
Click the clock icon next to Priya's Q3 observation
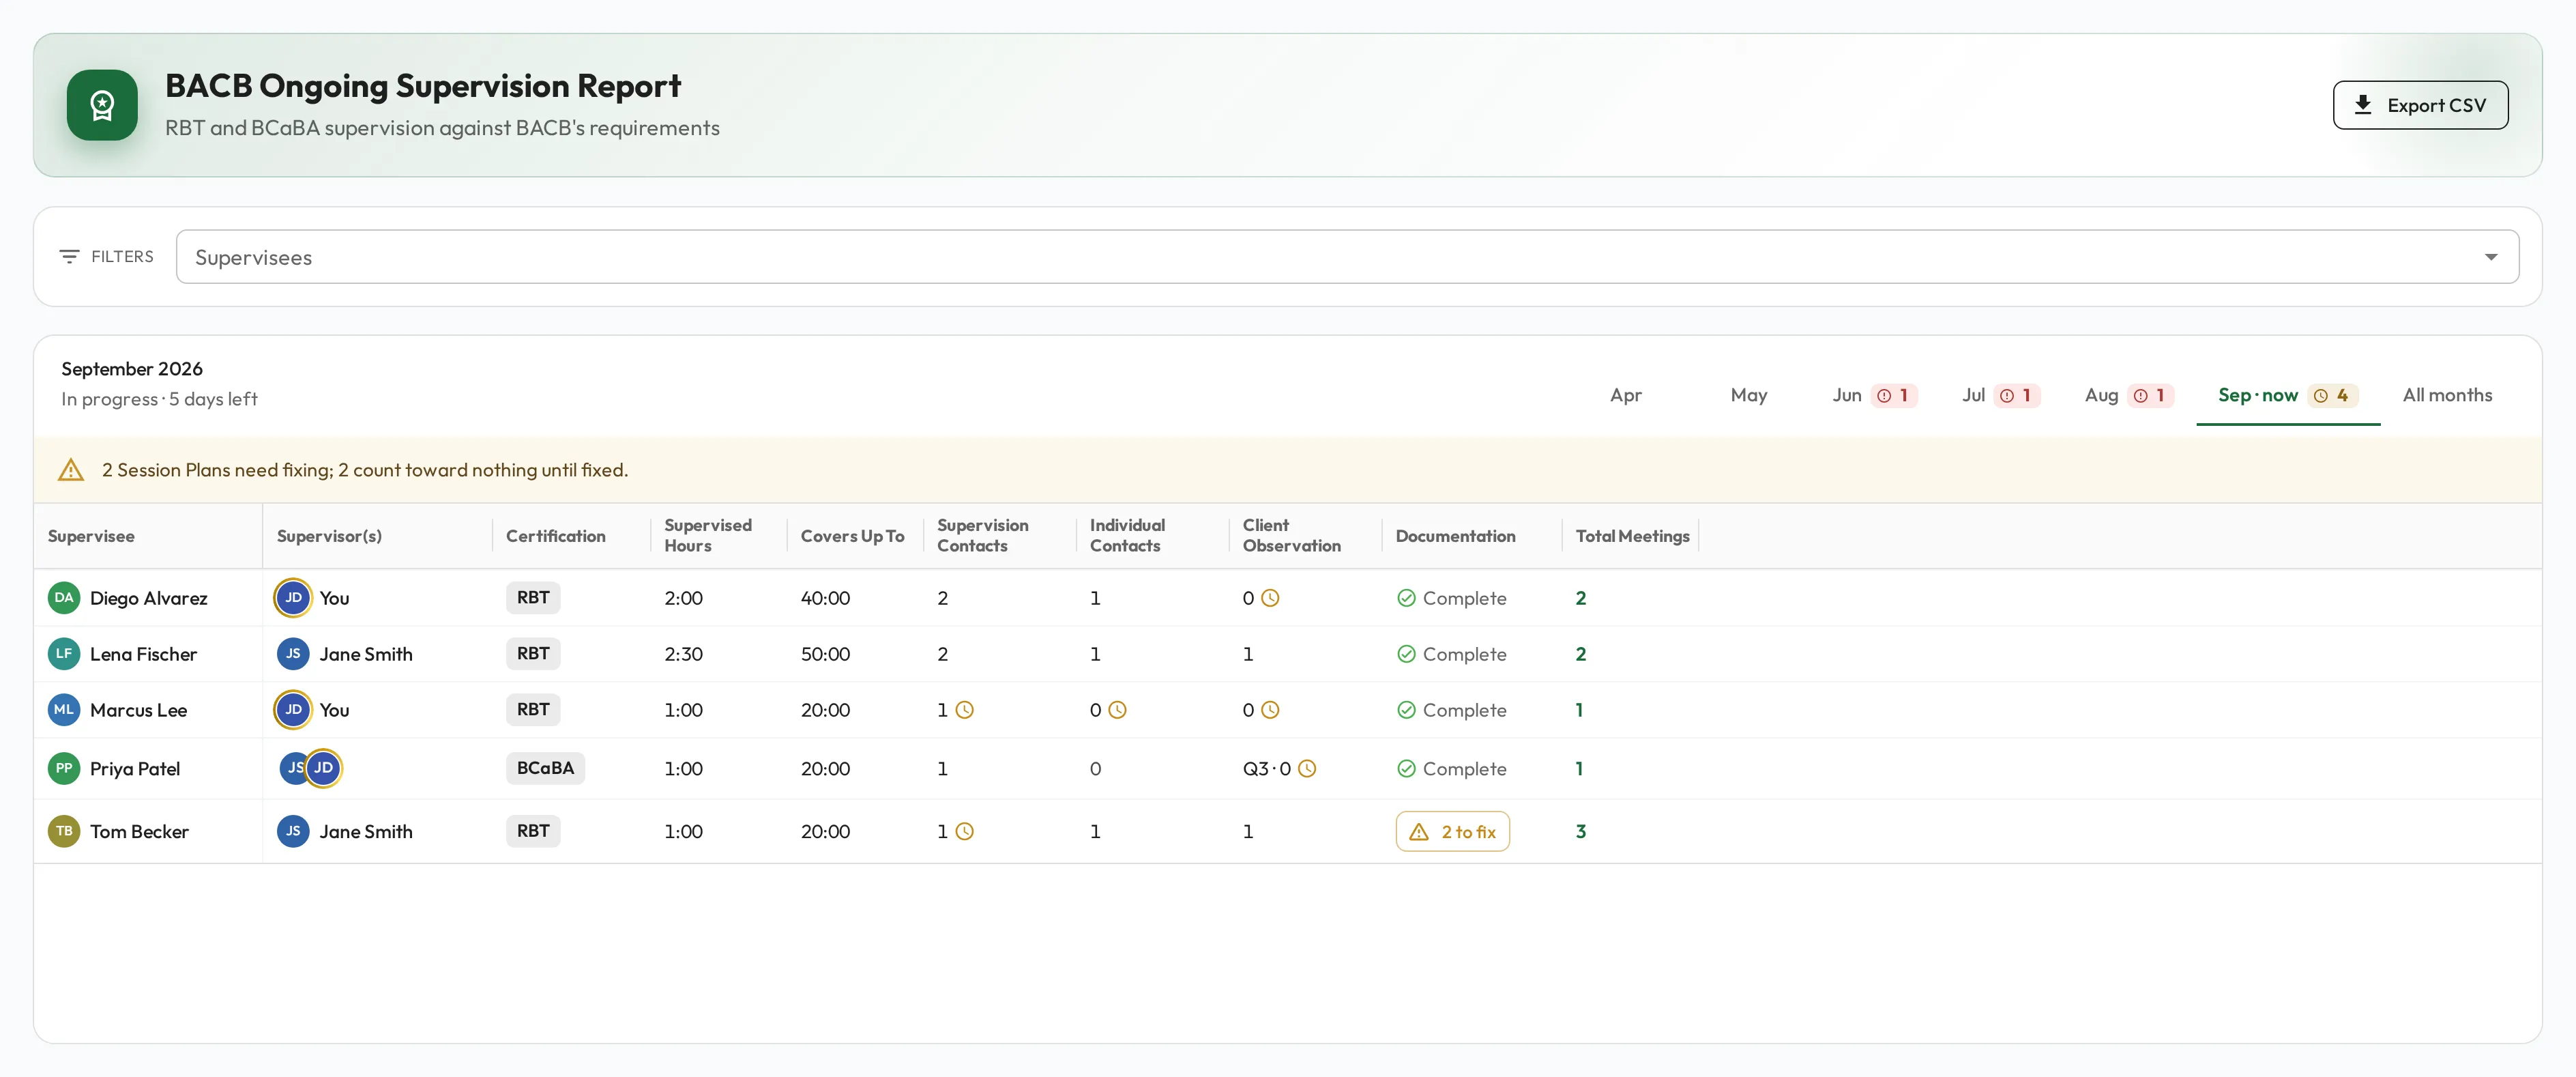[1307, 769]
